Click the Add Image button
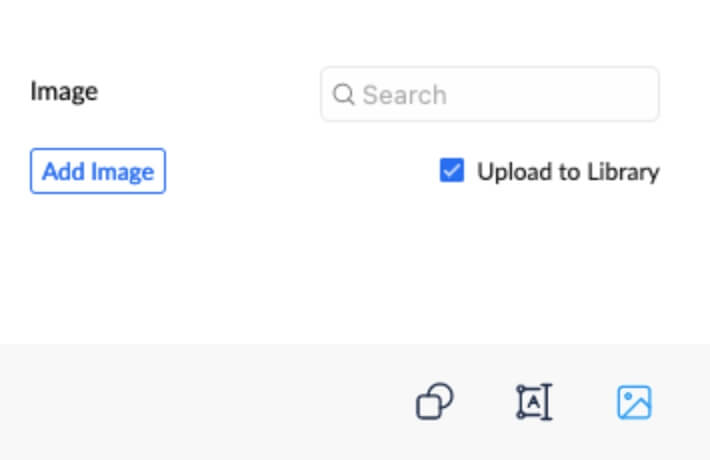 pos(98,171)
